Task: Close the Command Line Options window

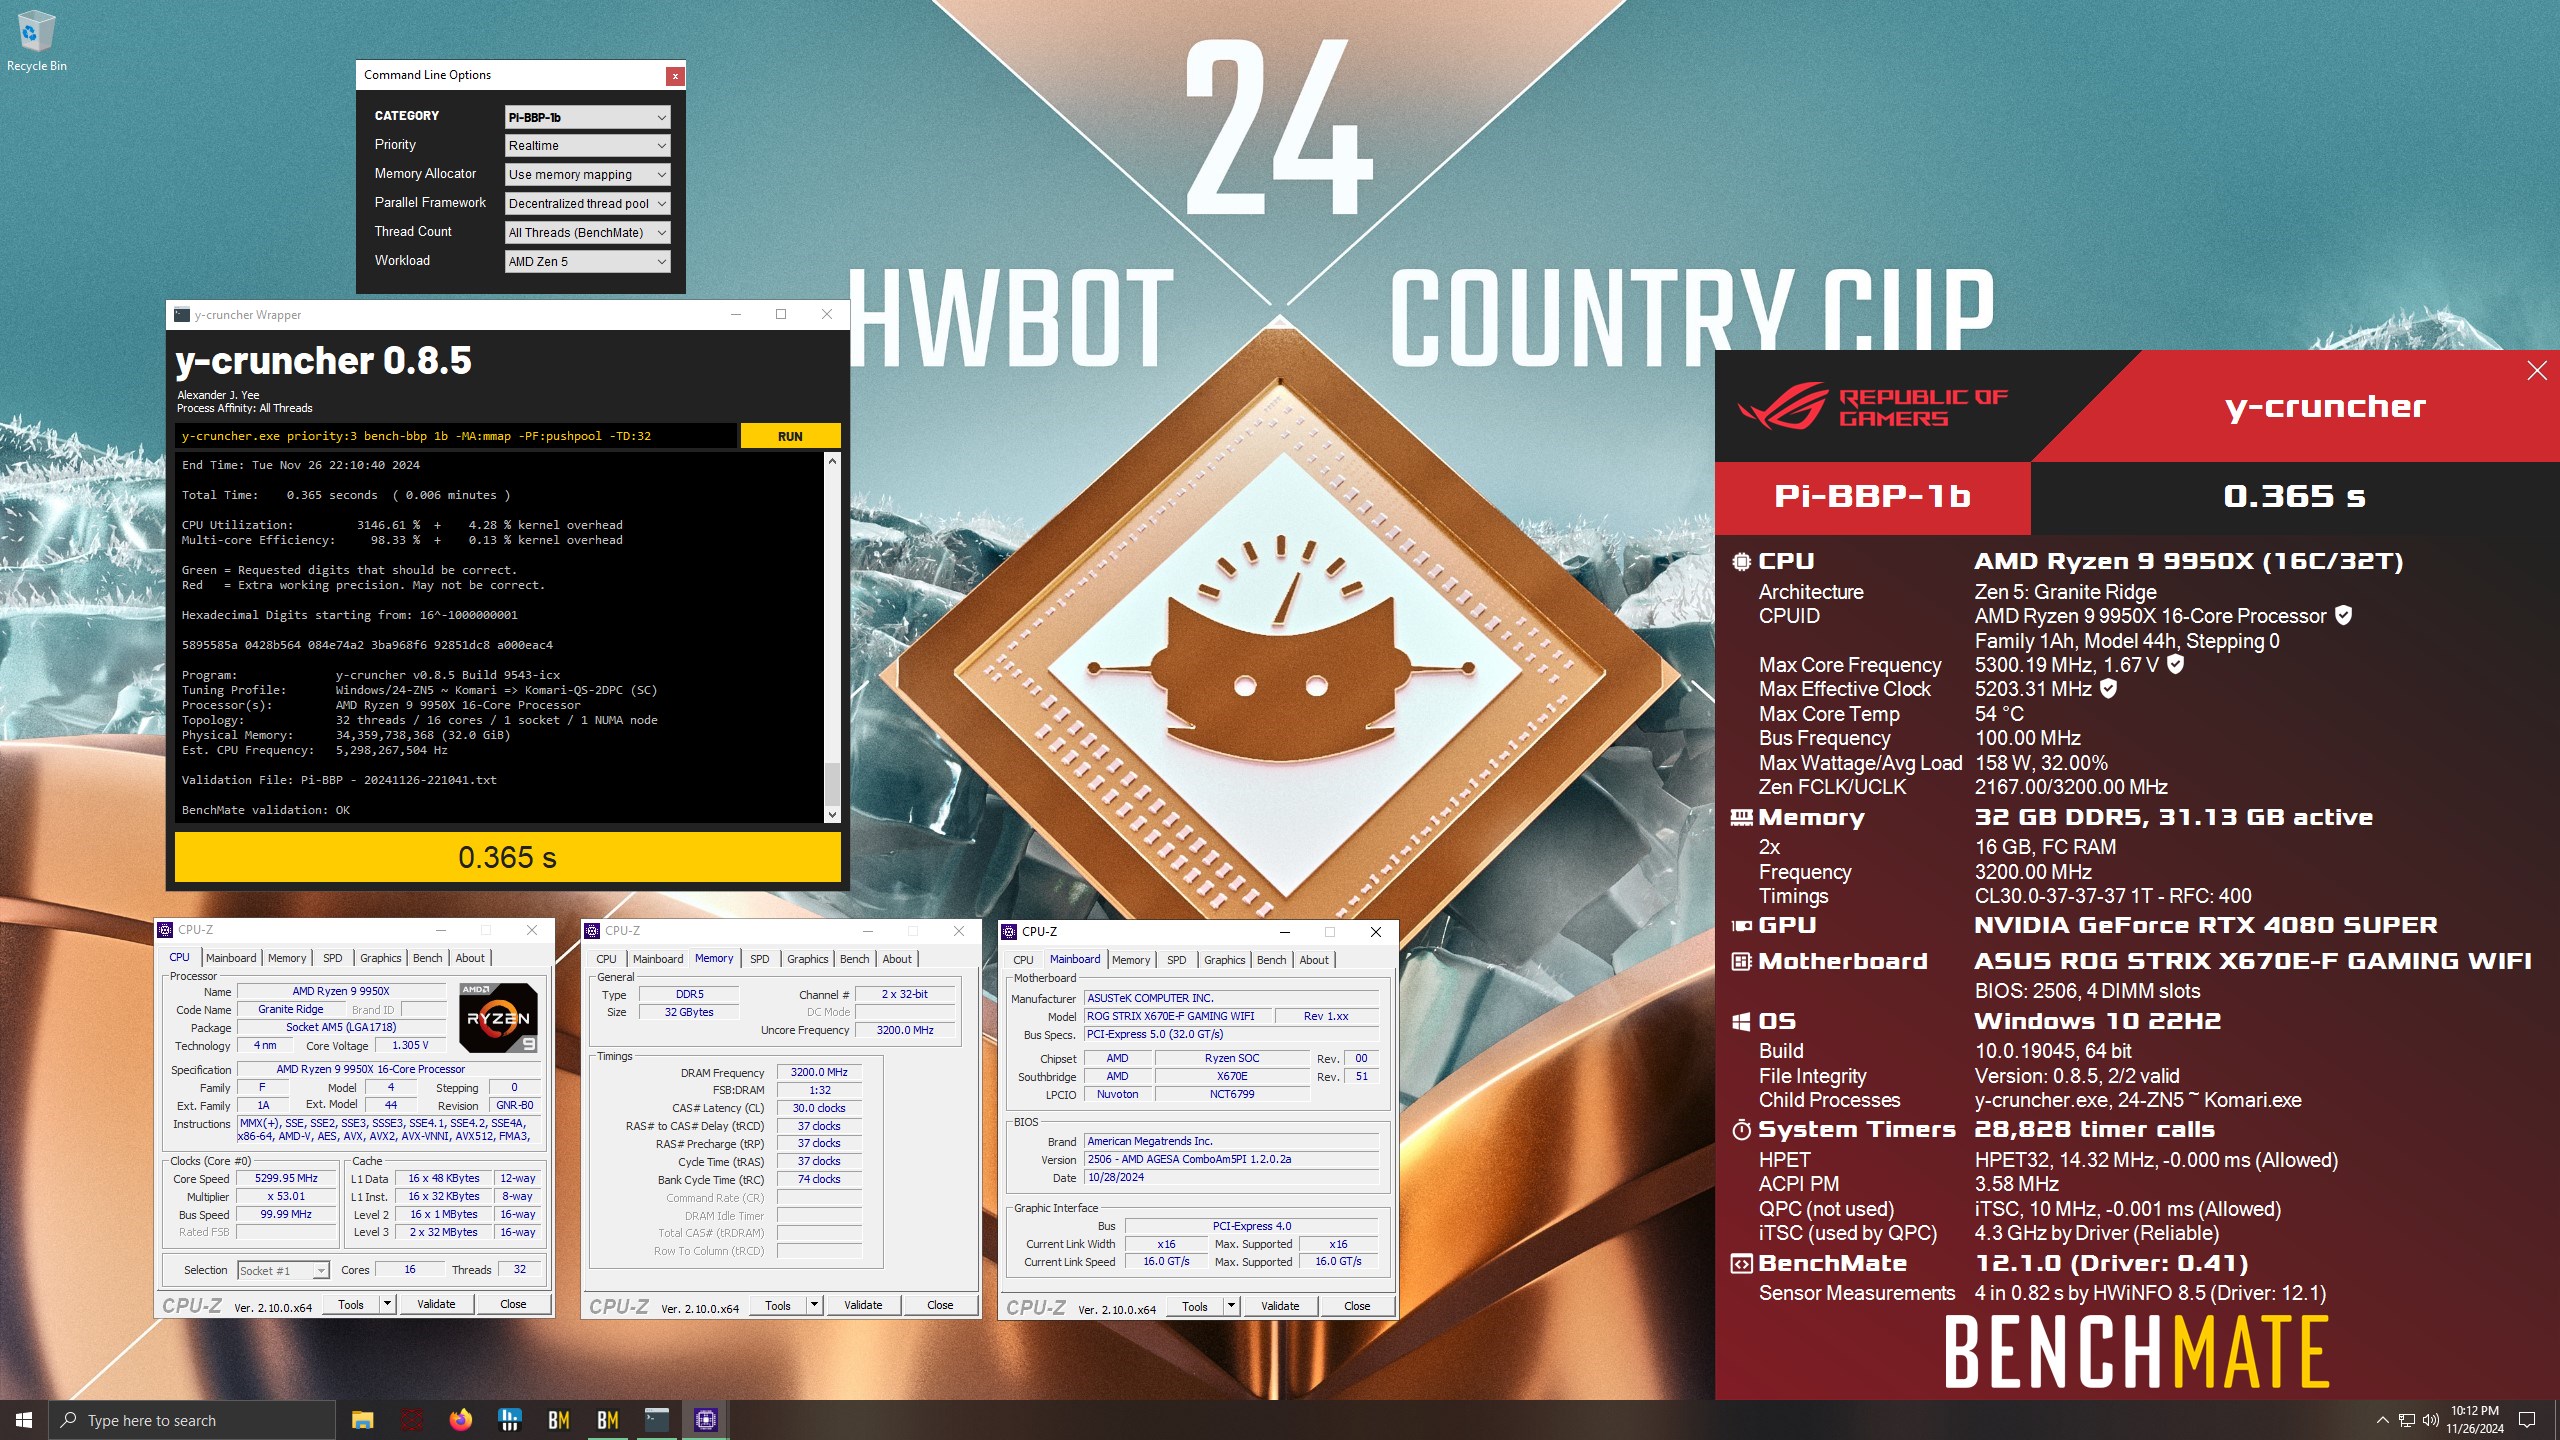Action: point(675,76)
